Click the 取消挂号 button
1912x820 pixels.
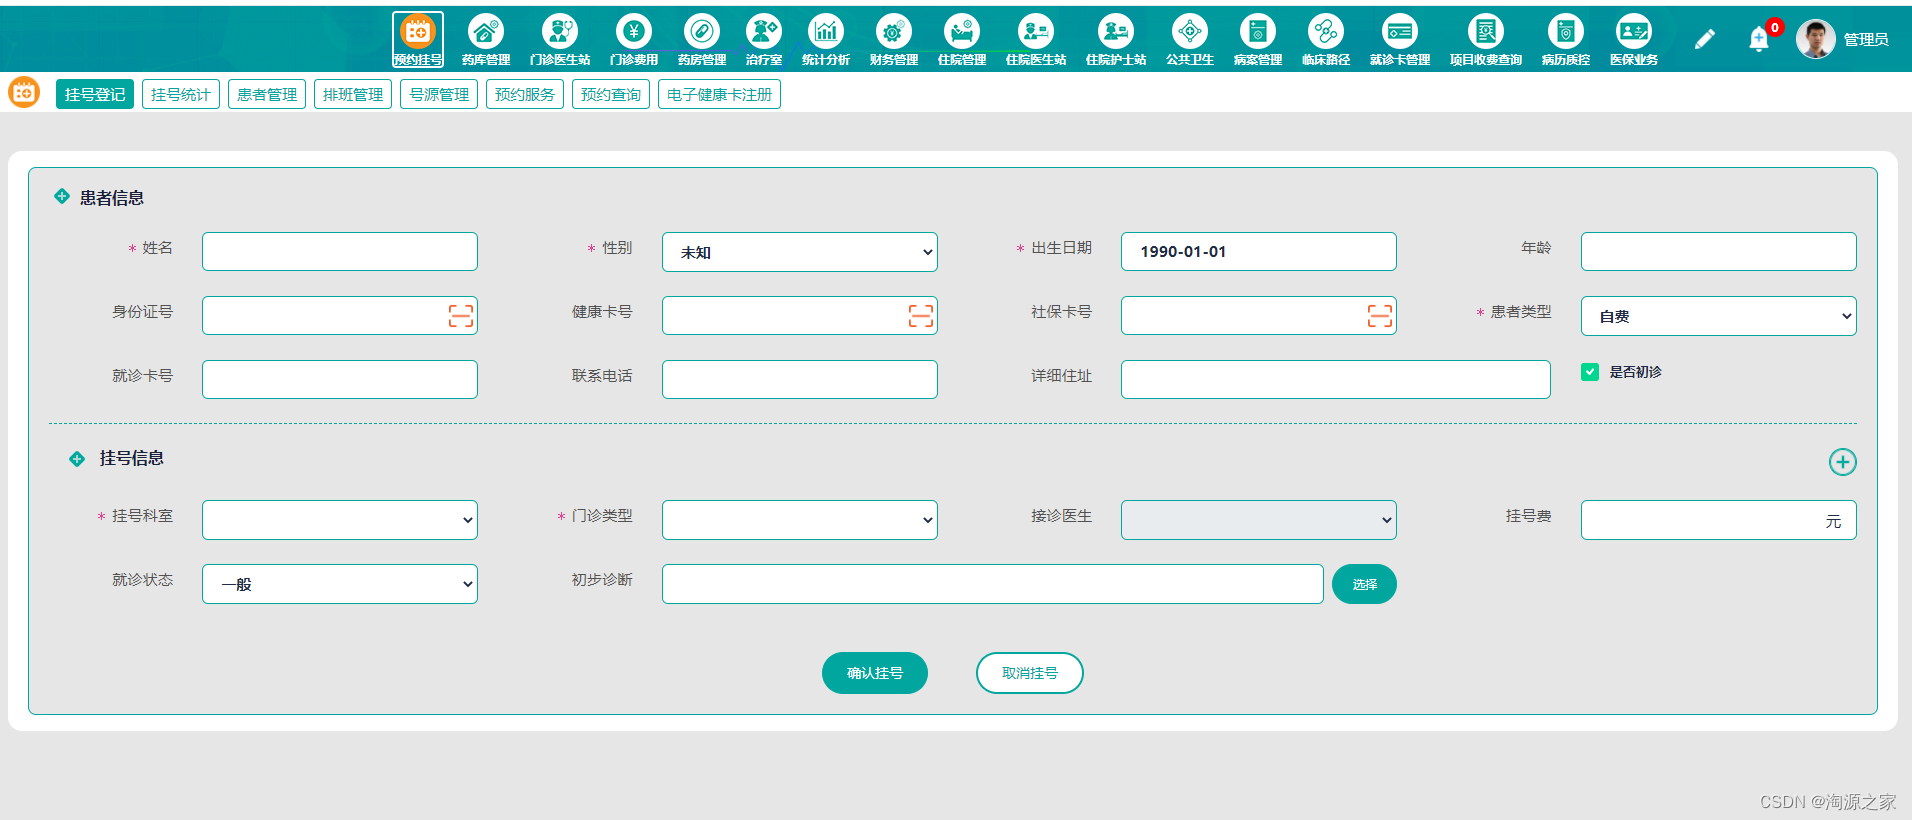click(x=1030, y=673)
